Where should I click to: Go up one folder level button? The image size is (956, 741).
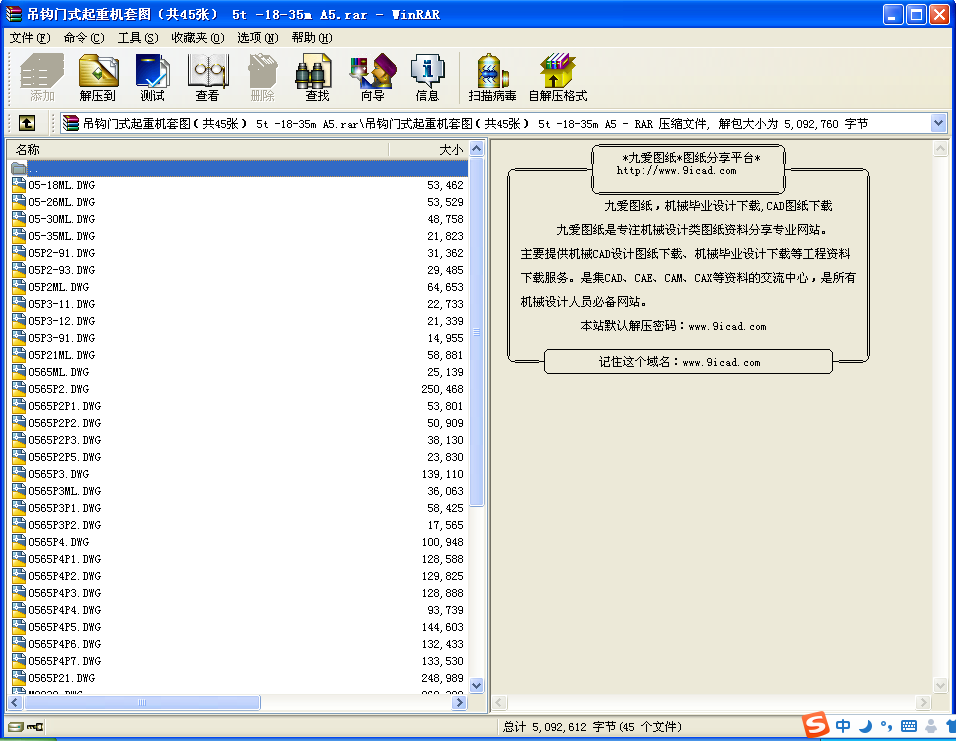pyautogui.click(x=27, y=123)
